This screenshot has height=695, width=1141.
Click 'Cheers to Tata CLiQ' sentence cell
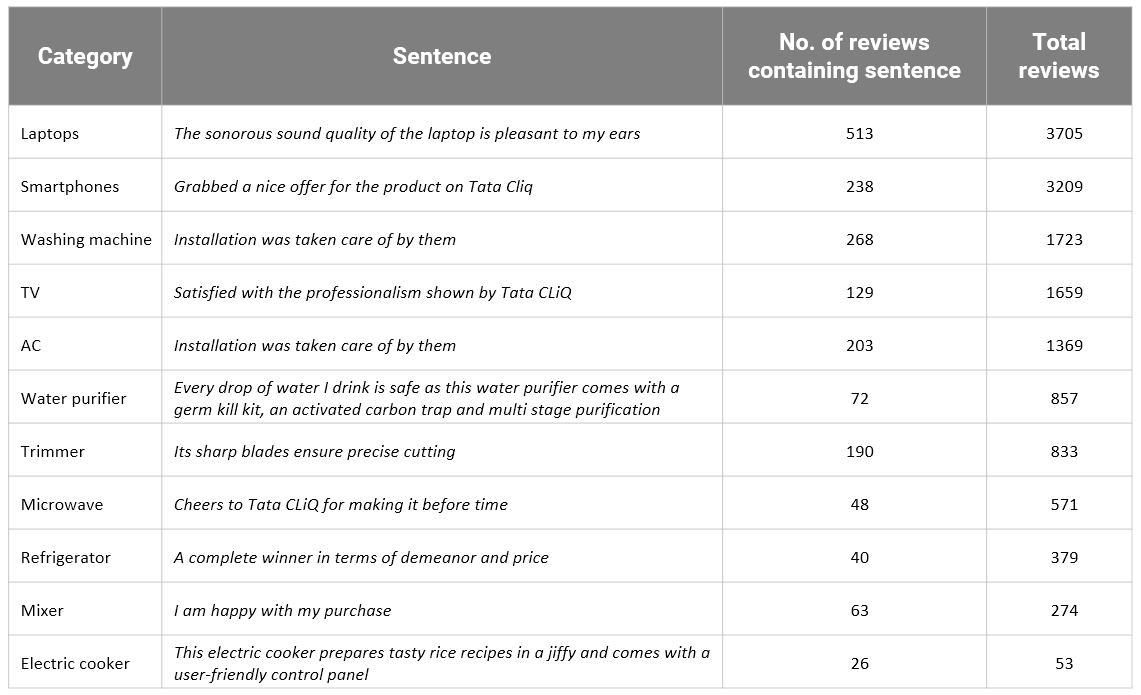coord(341,504)
